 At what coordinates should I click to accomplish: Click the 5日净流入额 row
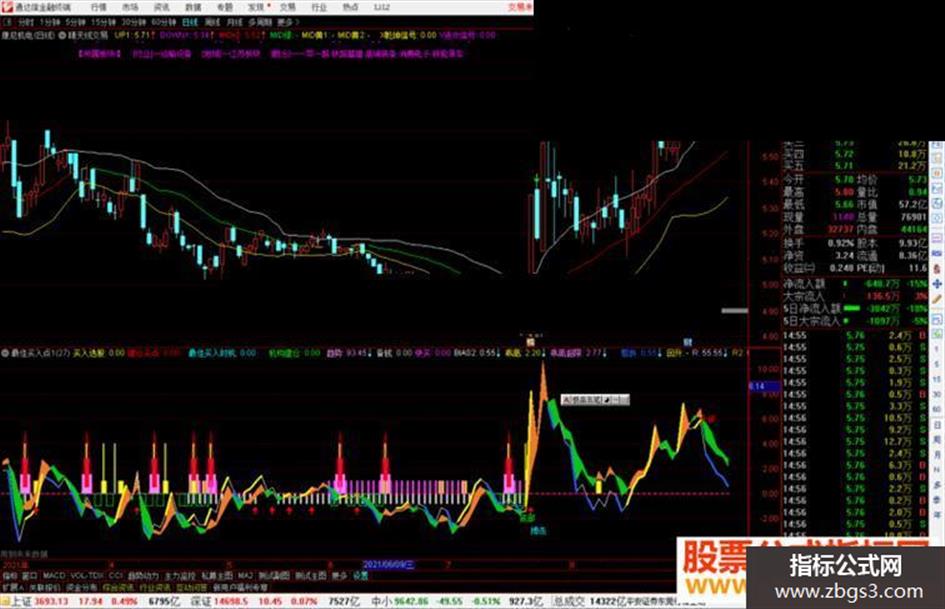(855, 309)
